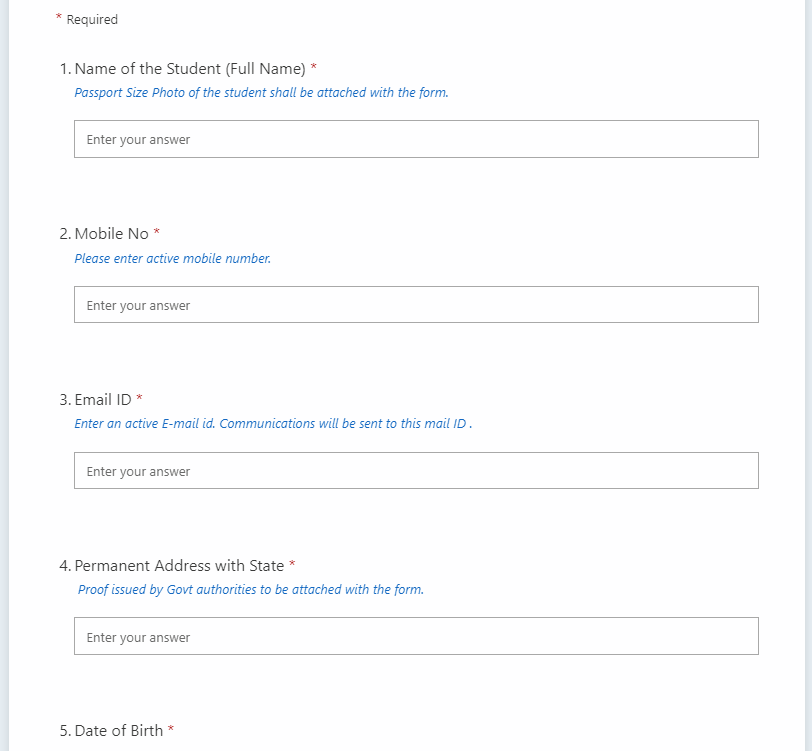The width and height of the screenshot is (812, 751).
Task: Click the 'Mobile No' question label
Action: coord(111,234)
